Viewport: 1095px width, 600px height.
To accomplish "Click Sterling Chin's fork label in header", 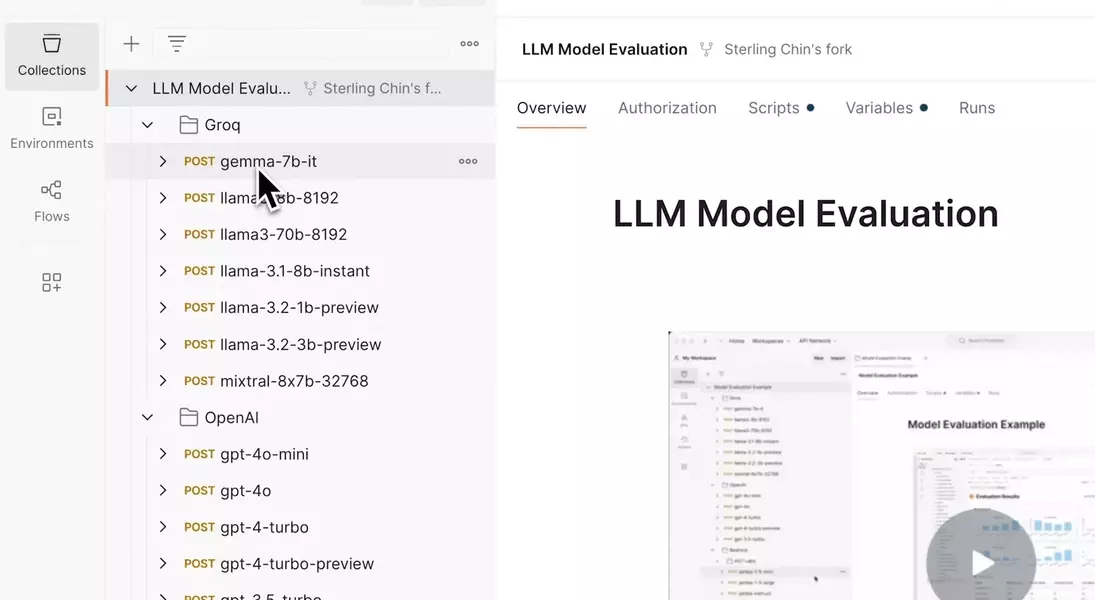I will click(x=788, y=50).
